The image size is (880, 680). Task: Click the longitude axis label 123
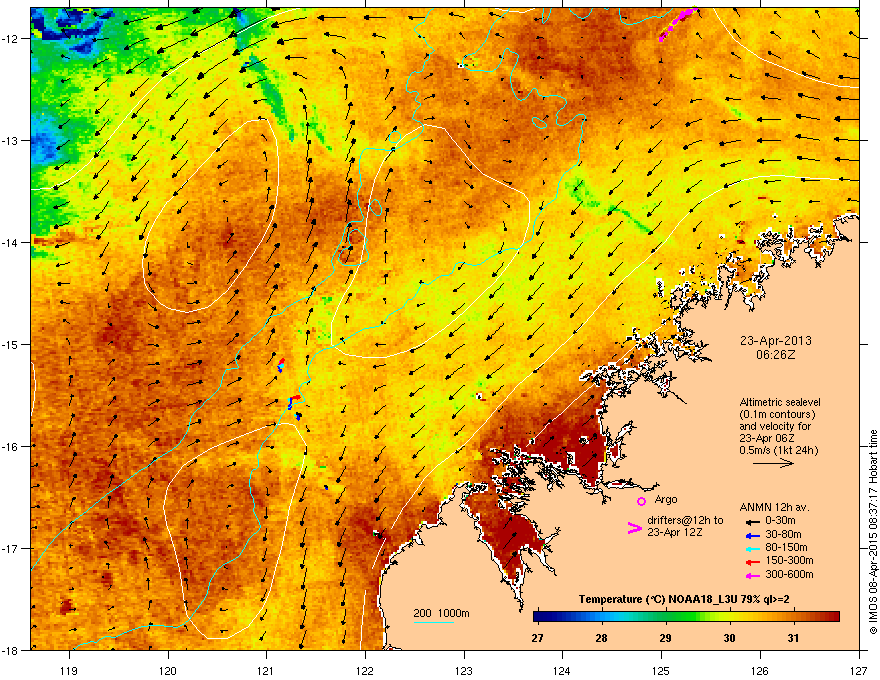(x=464, y=670)
